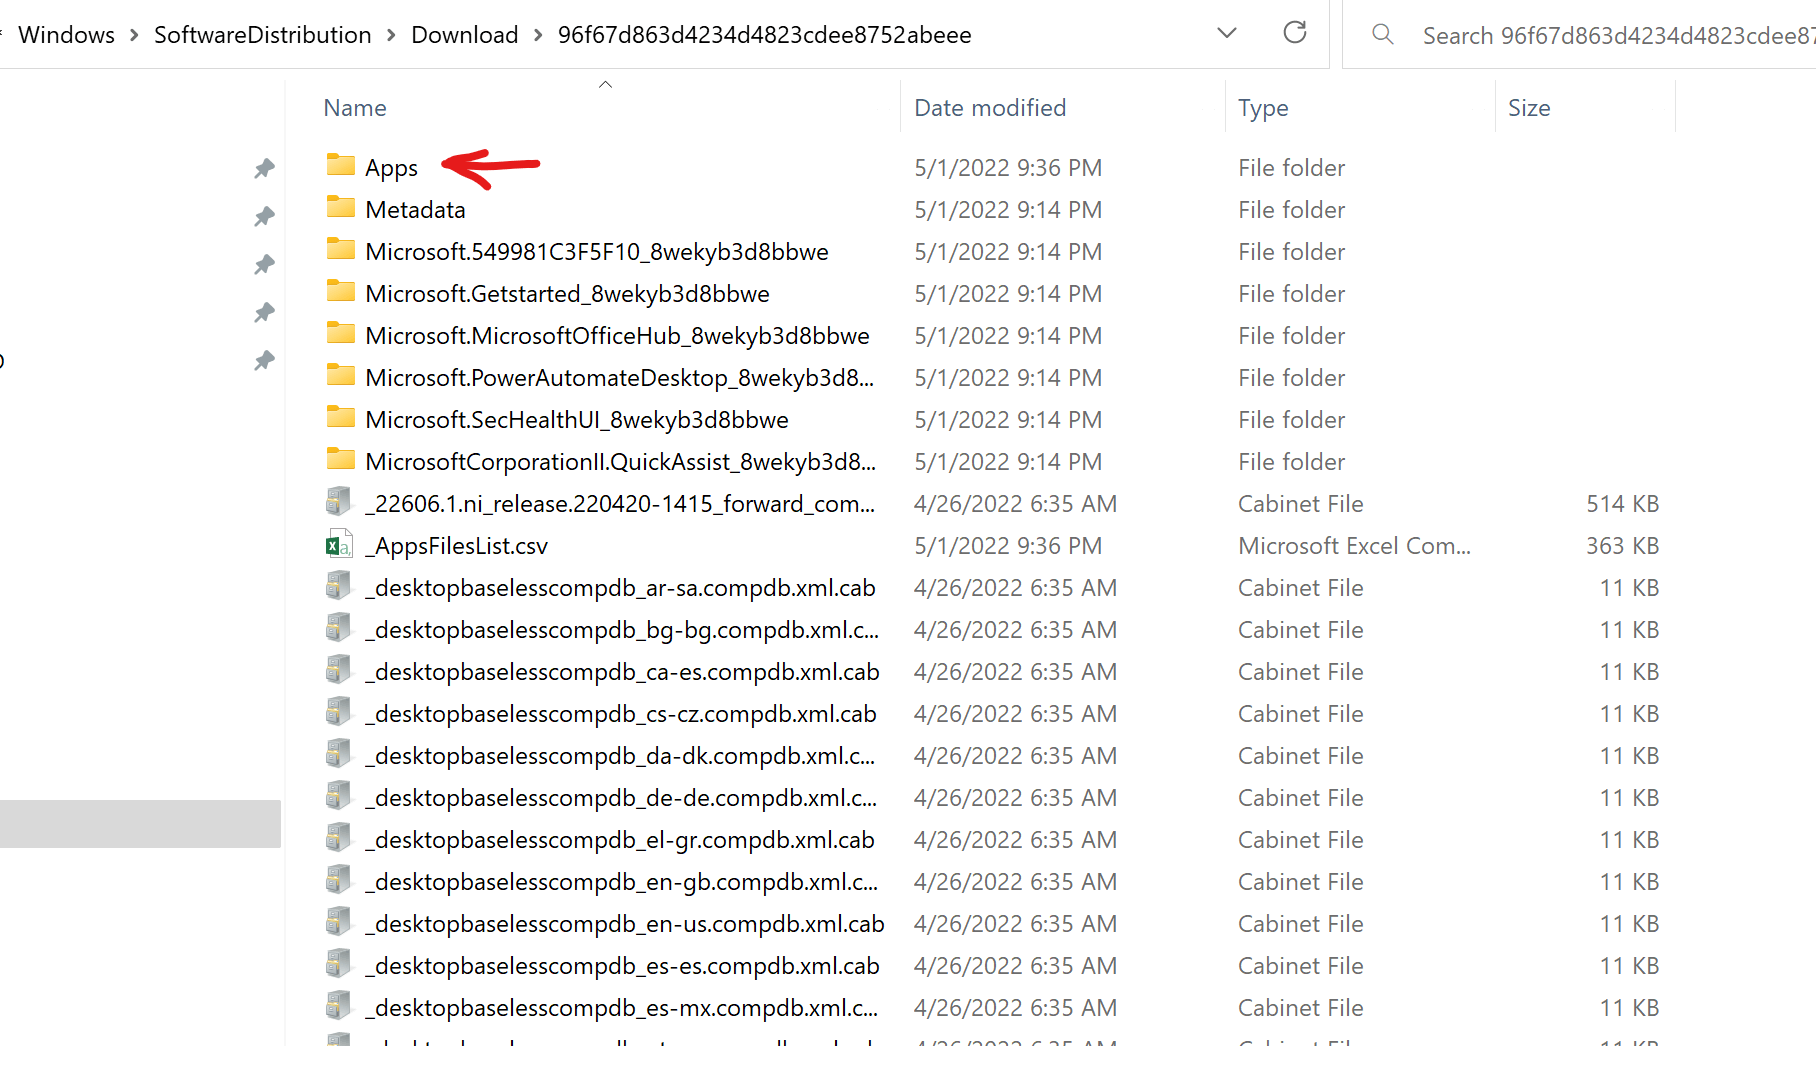
Task: Select the de-de compdb cabinet icon
Action: click(x=339, y=795)
